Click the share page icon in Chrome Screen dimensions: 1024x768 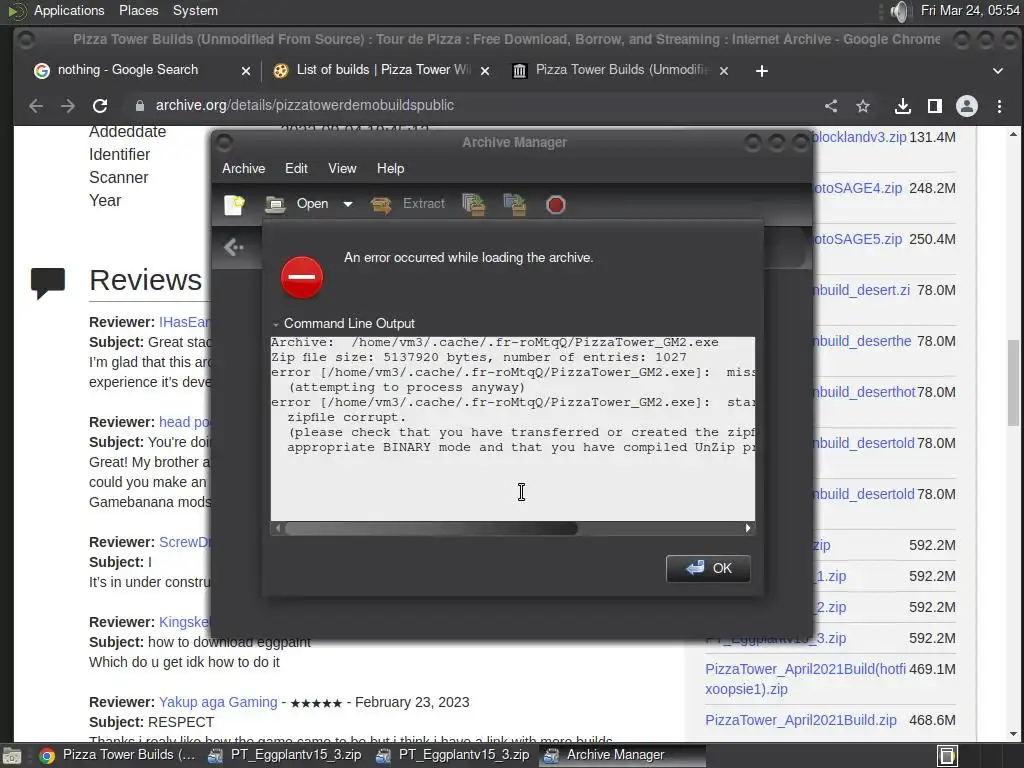pos(831,106)
